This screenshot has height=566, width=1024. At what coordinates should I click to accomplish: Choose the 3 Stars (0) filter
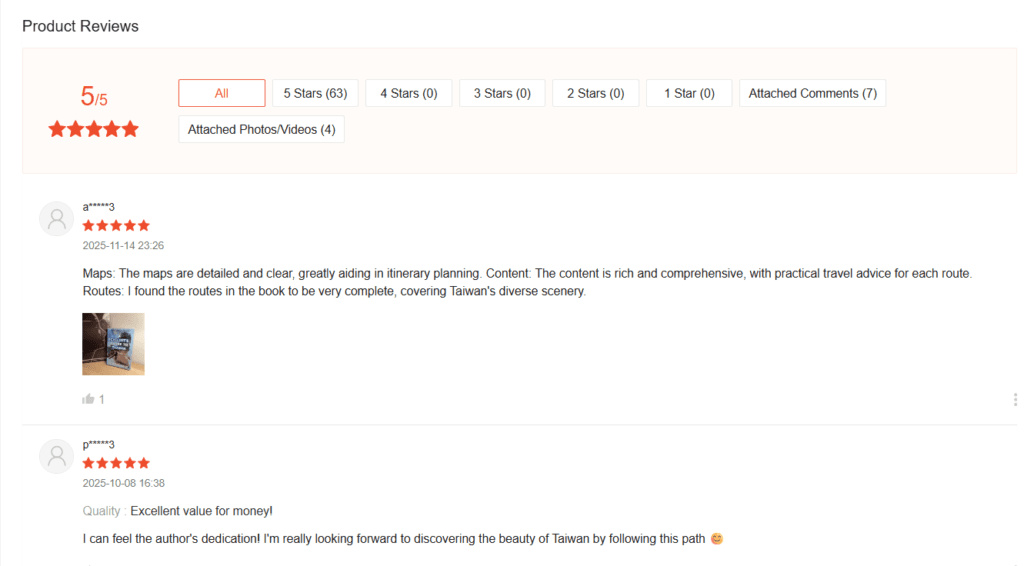(502, 93)
